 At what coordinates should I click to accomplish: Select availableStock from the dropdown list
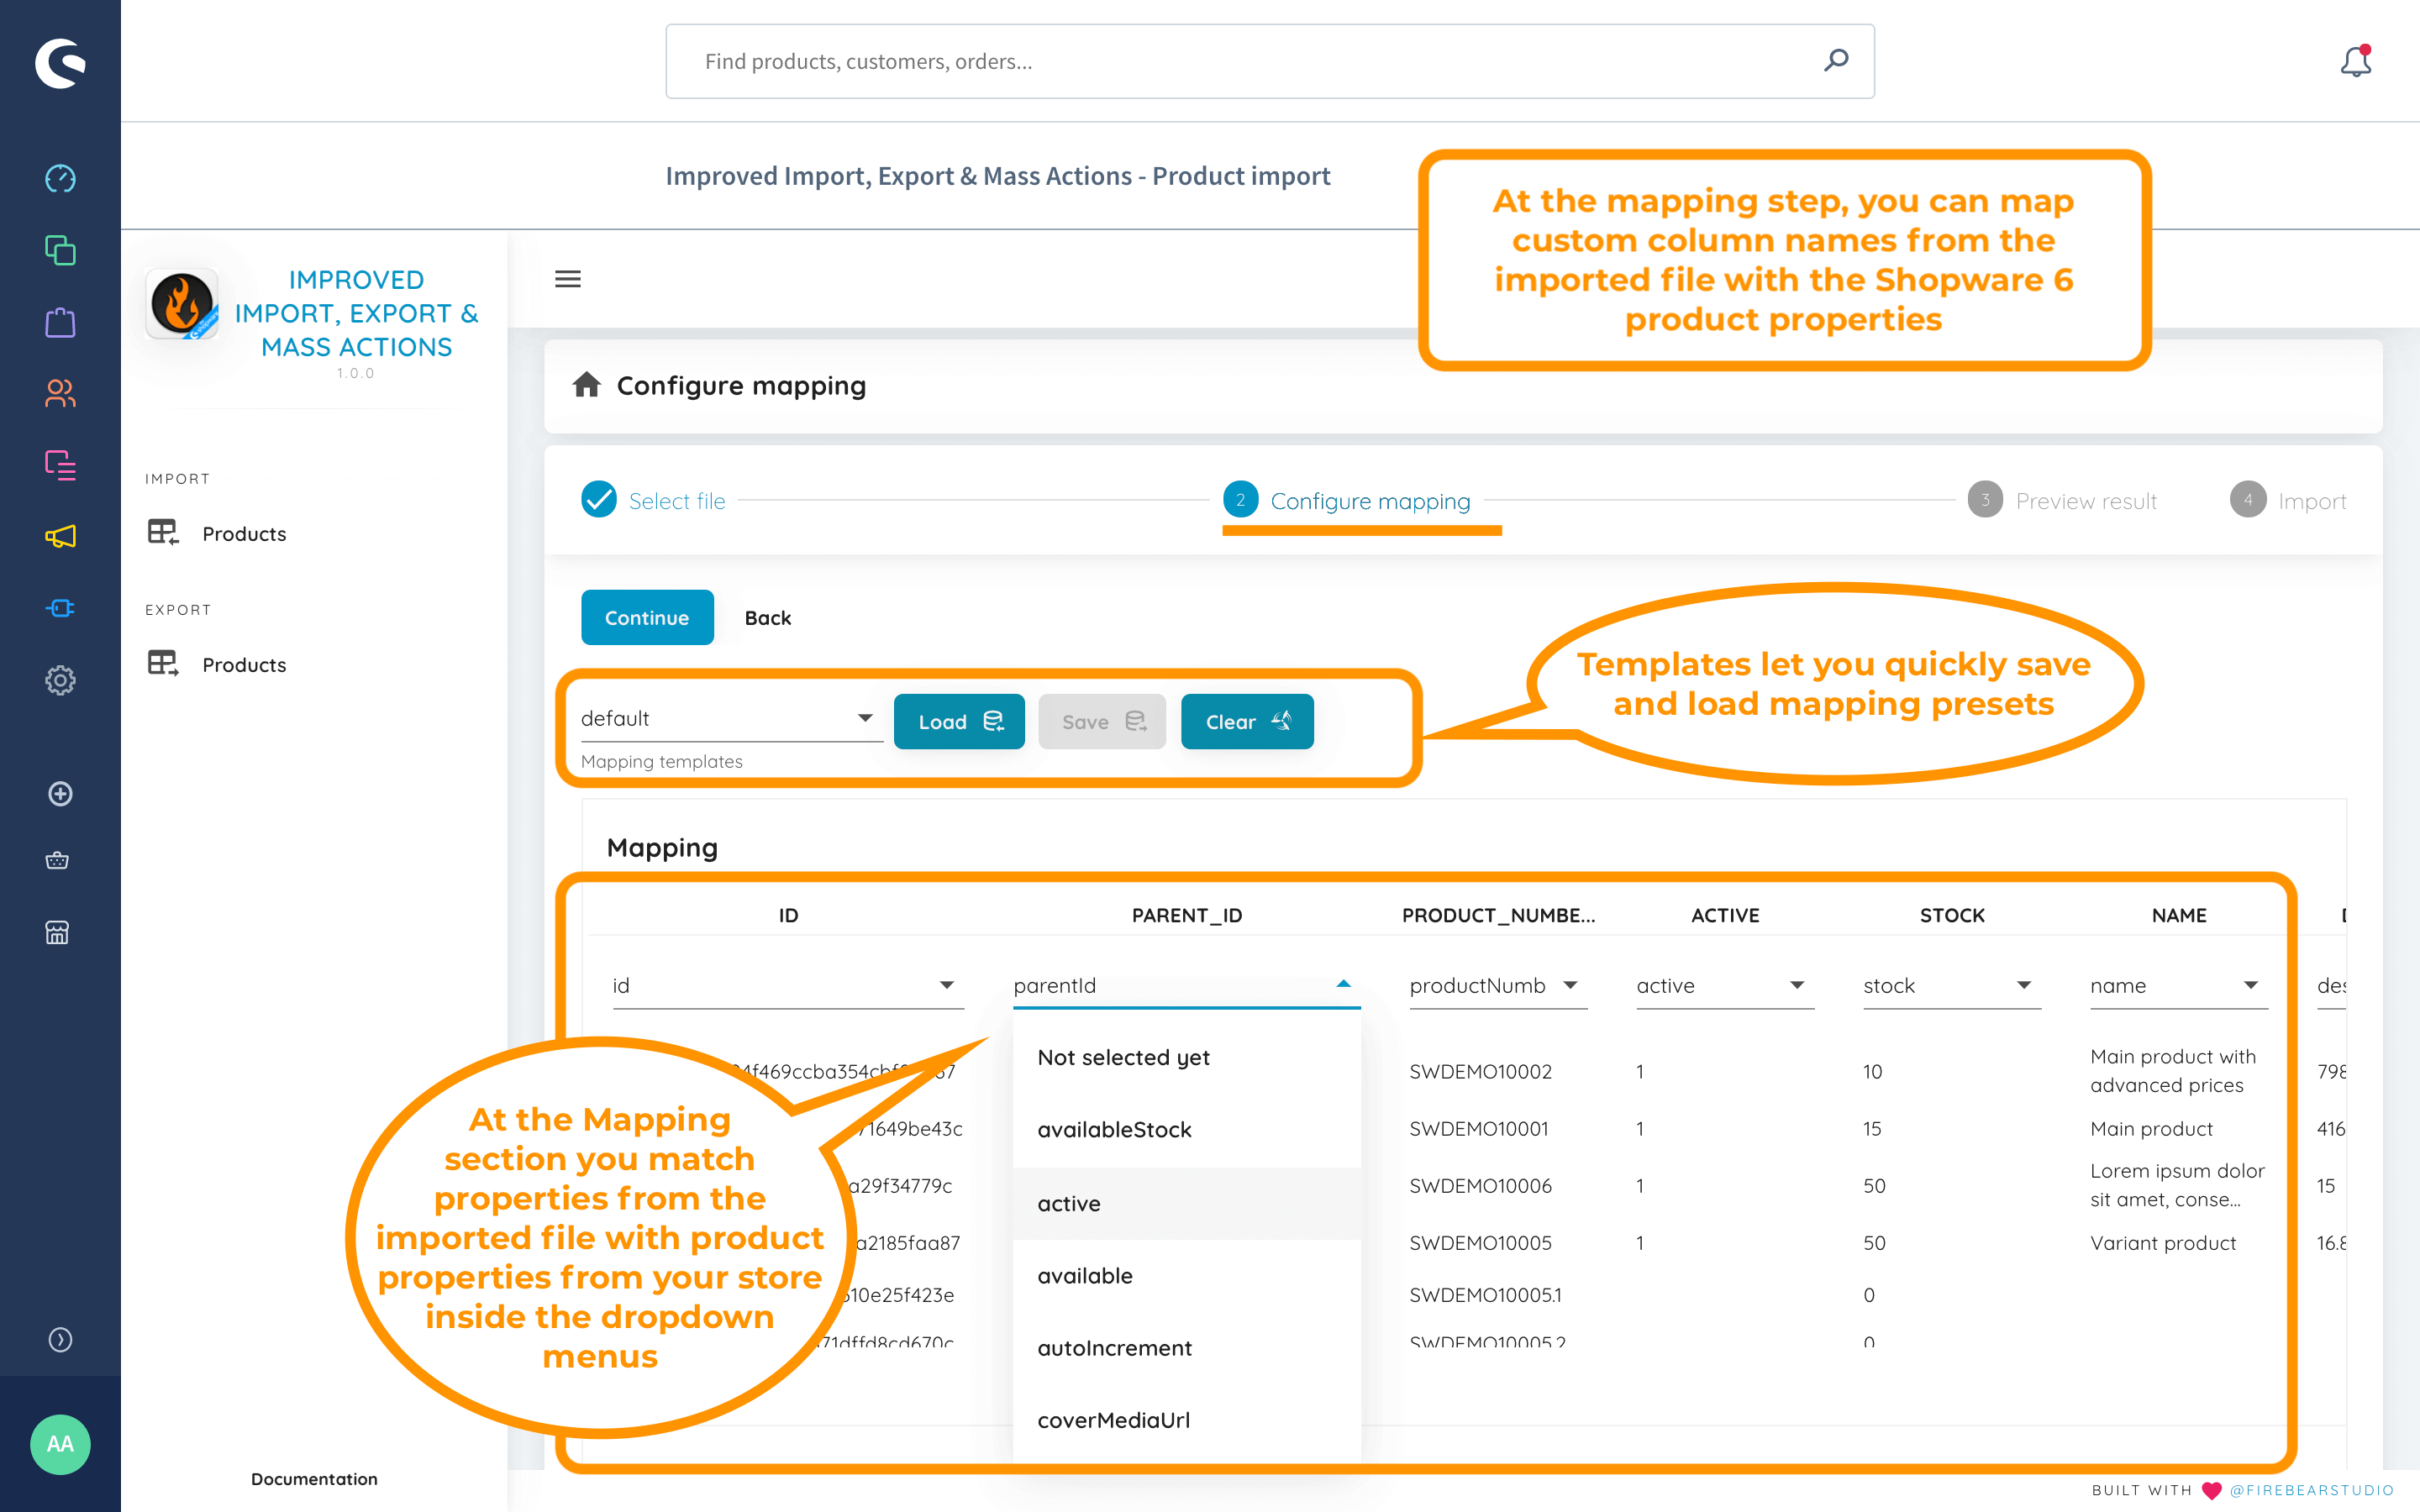pyautogui.click(x=1114, y=1130)
